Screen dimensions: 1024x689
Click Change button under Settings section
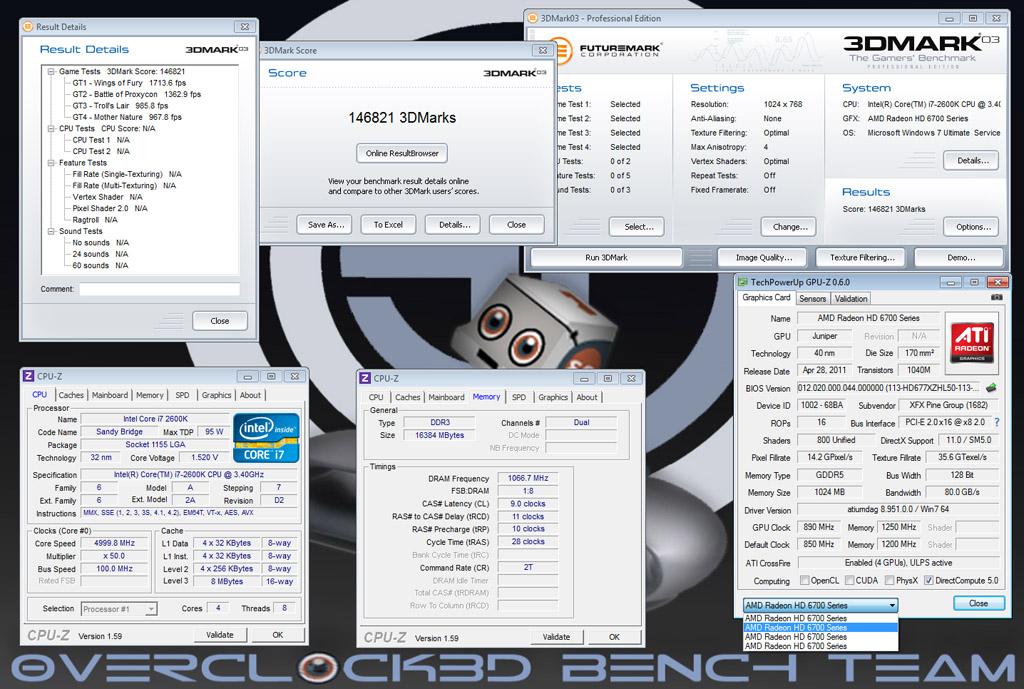790,227
